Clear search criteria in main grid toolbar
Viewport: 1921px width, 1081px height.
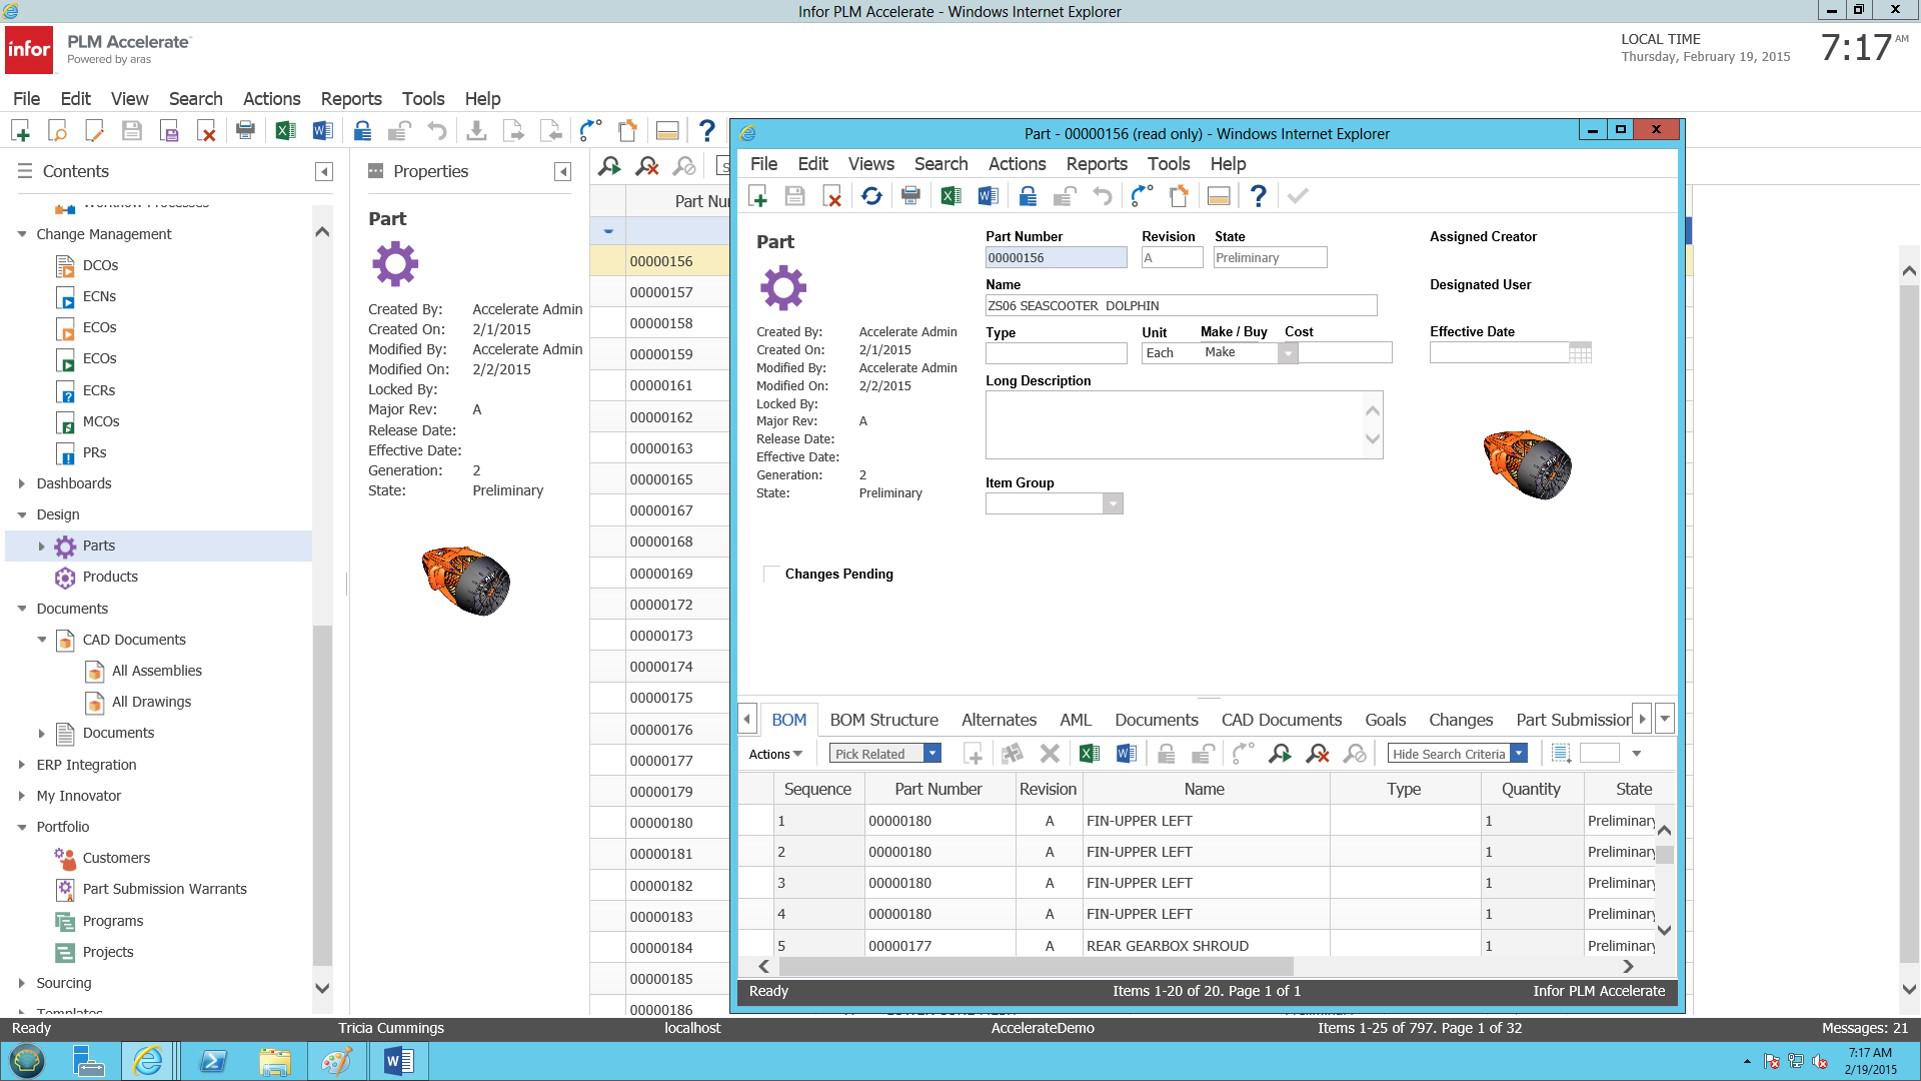647,167
